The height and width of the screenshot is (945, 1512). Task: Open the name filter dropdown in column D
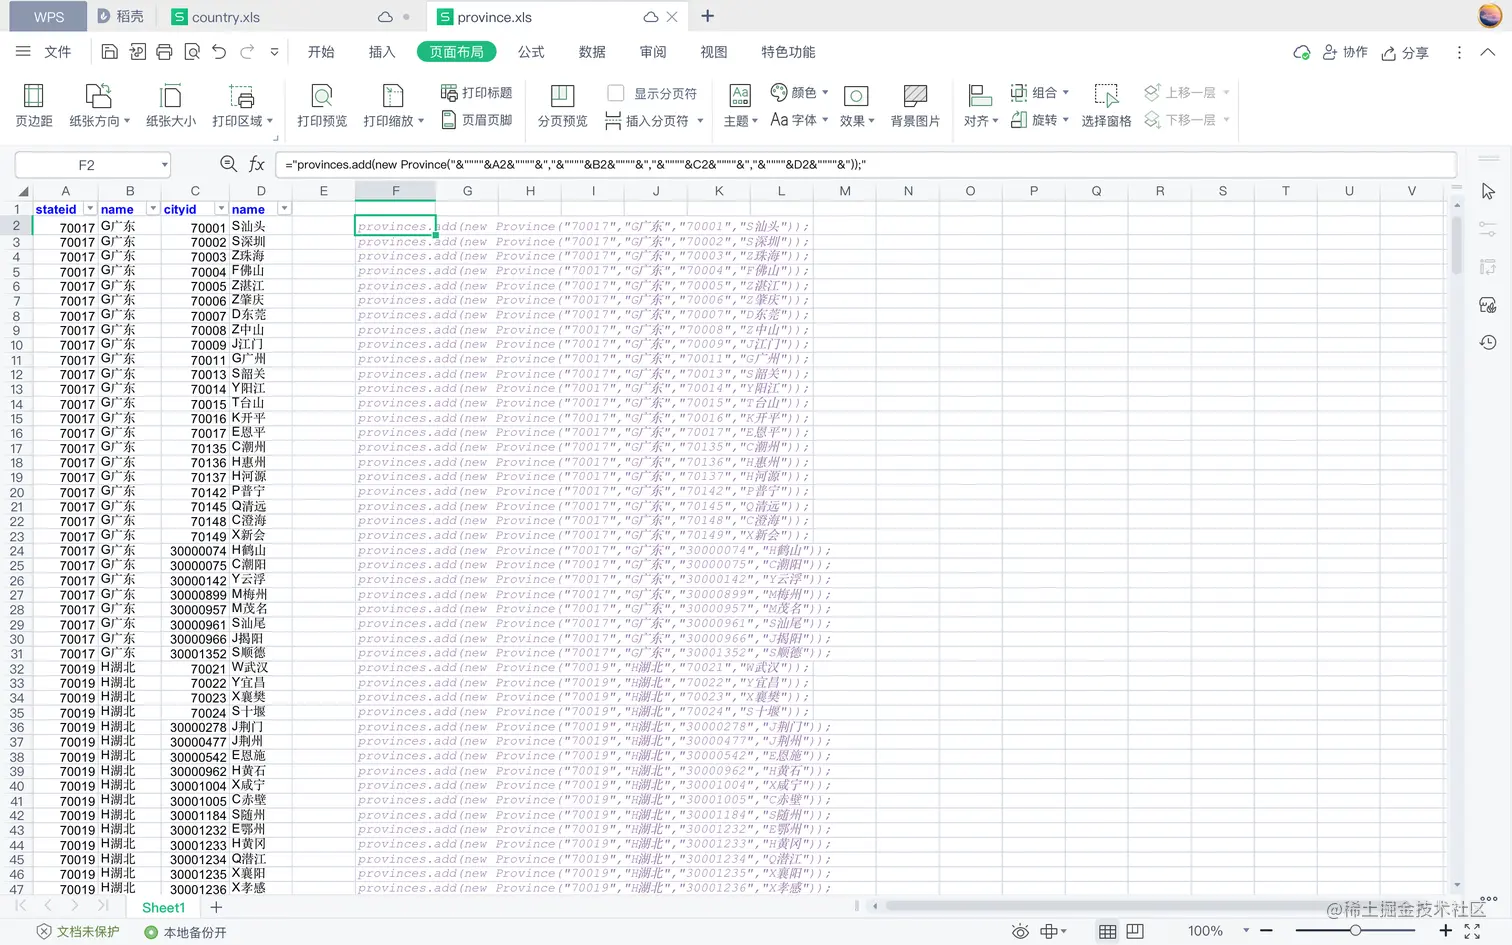pos(284,209)
